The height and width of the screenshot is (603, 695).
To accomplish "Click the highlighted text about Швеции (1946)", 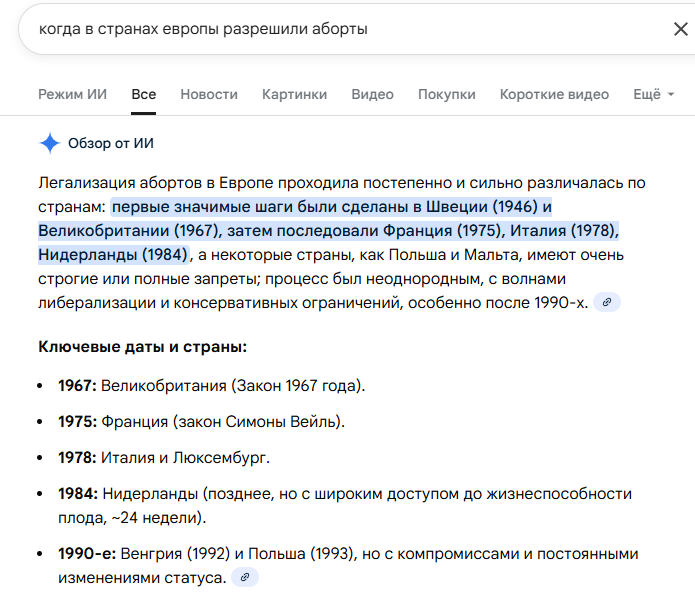I will click(x=330, y=207).
